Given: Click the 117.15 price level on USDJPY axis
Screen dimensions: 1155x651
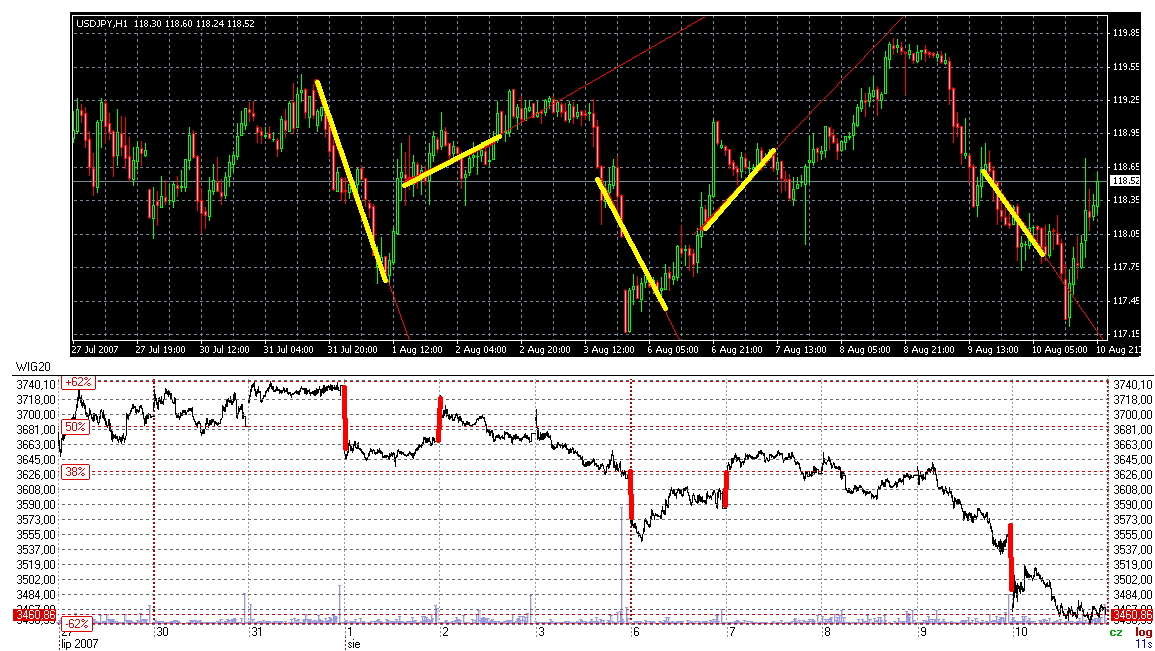Looking at the screenshot, I should point(1126,334).
